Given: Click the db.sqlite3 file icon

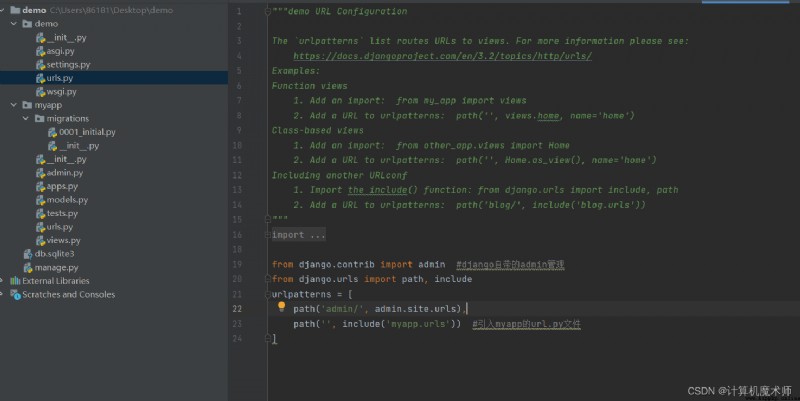Looking at the screenshot, I should pos(28,254).
